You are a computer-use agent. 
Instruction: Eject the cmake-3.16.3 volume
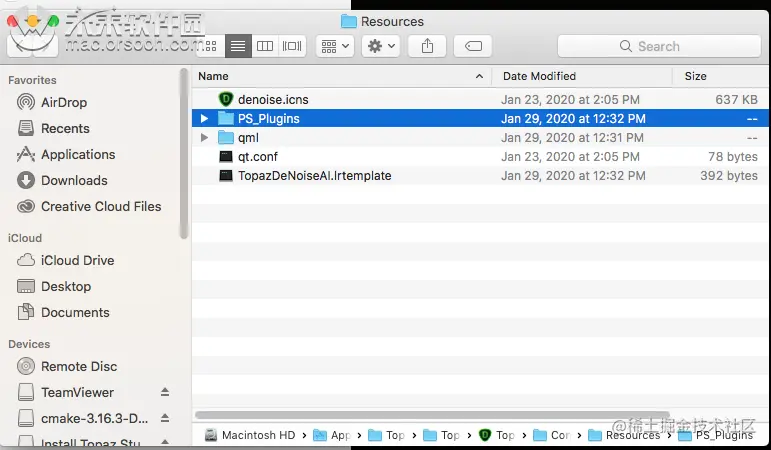(x=165, y=418)
